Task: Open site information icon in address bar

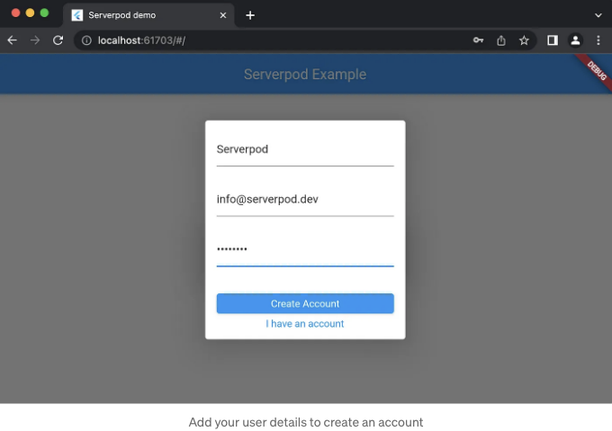Action: pyautogui.click(x=87, y=40)
